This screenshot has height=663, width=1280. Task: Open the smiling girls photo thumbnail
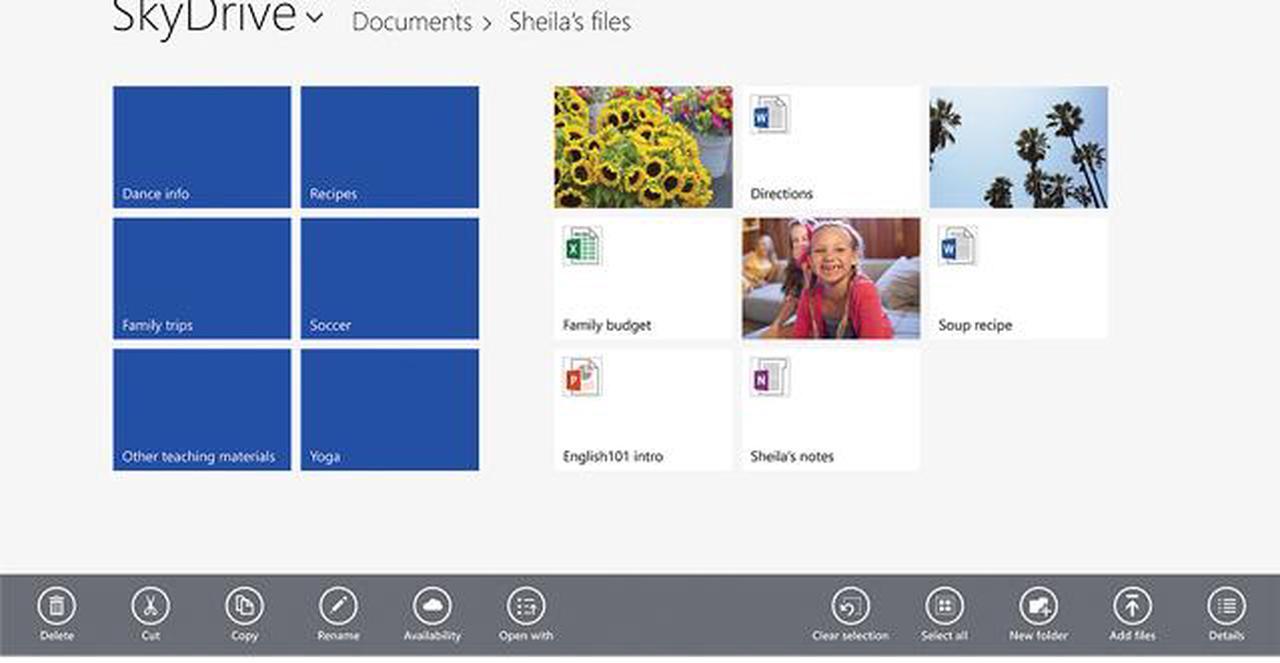831,278
